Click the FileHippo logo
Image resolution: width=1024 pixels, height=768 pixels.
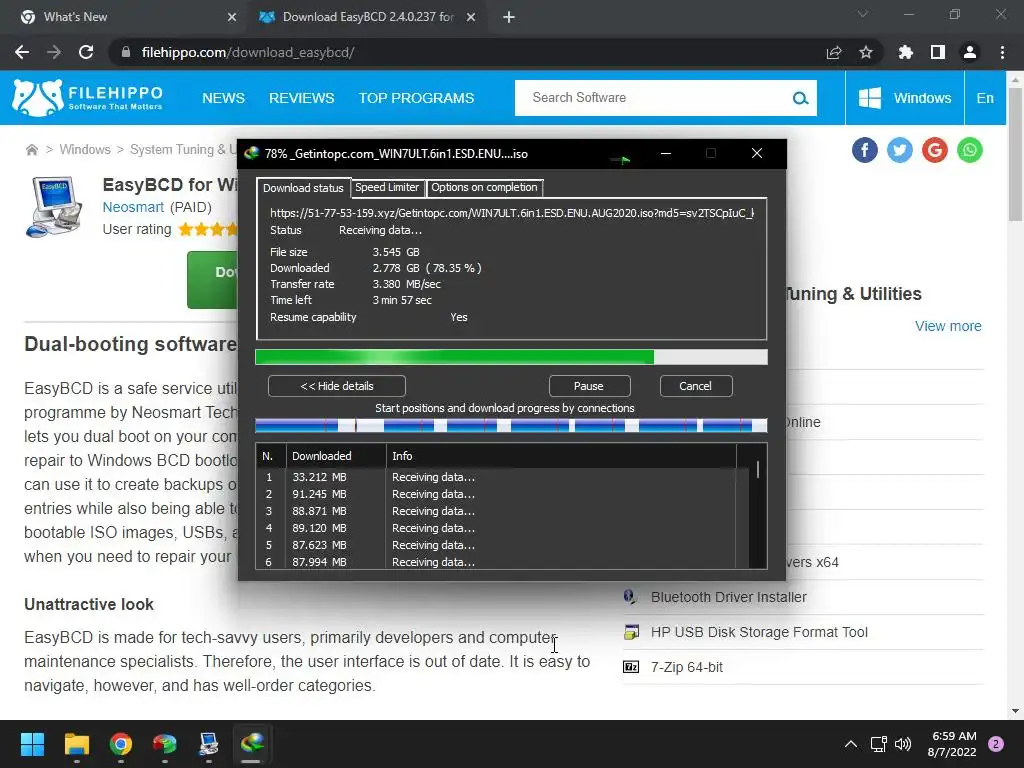click(x=87, y=98)
